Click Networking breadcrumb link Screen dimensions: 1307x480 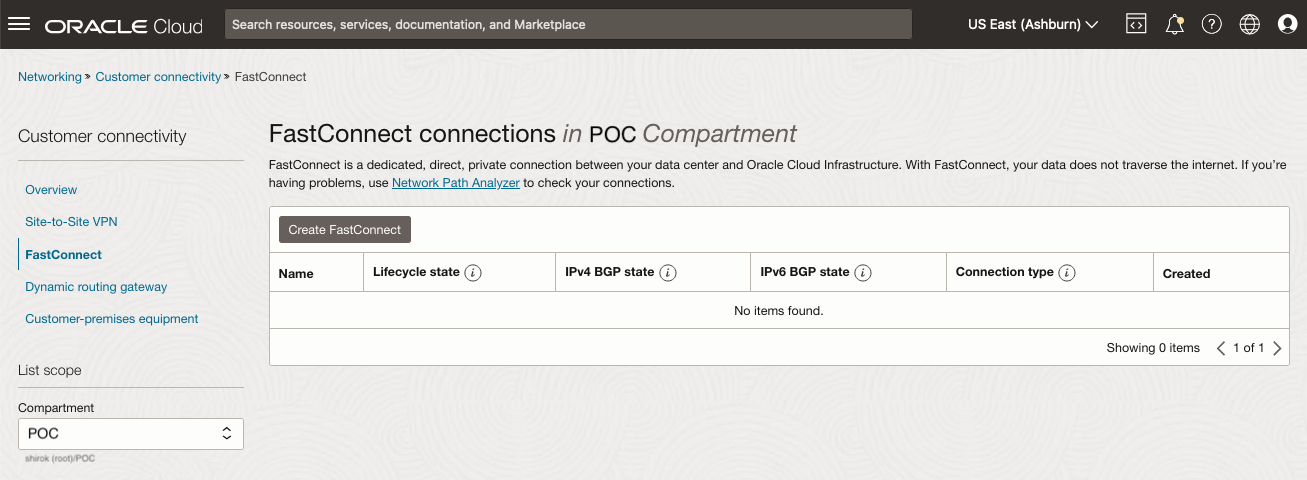tap(50, 77)
